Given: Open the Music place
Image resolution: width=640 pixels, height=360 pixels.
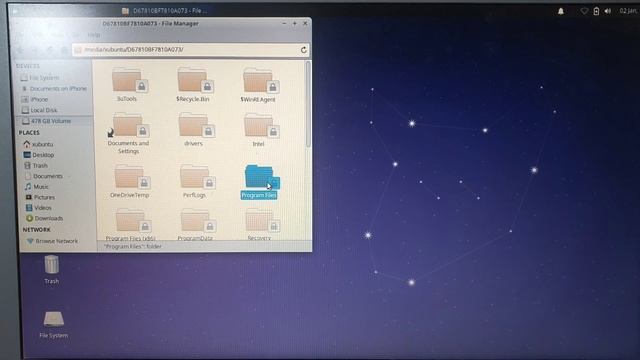Looking at the screenshot, I should [36, 187].
